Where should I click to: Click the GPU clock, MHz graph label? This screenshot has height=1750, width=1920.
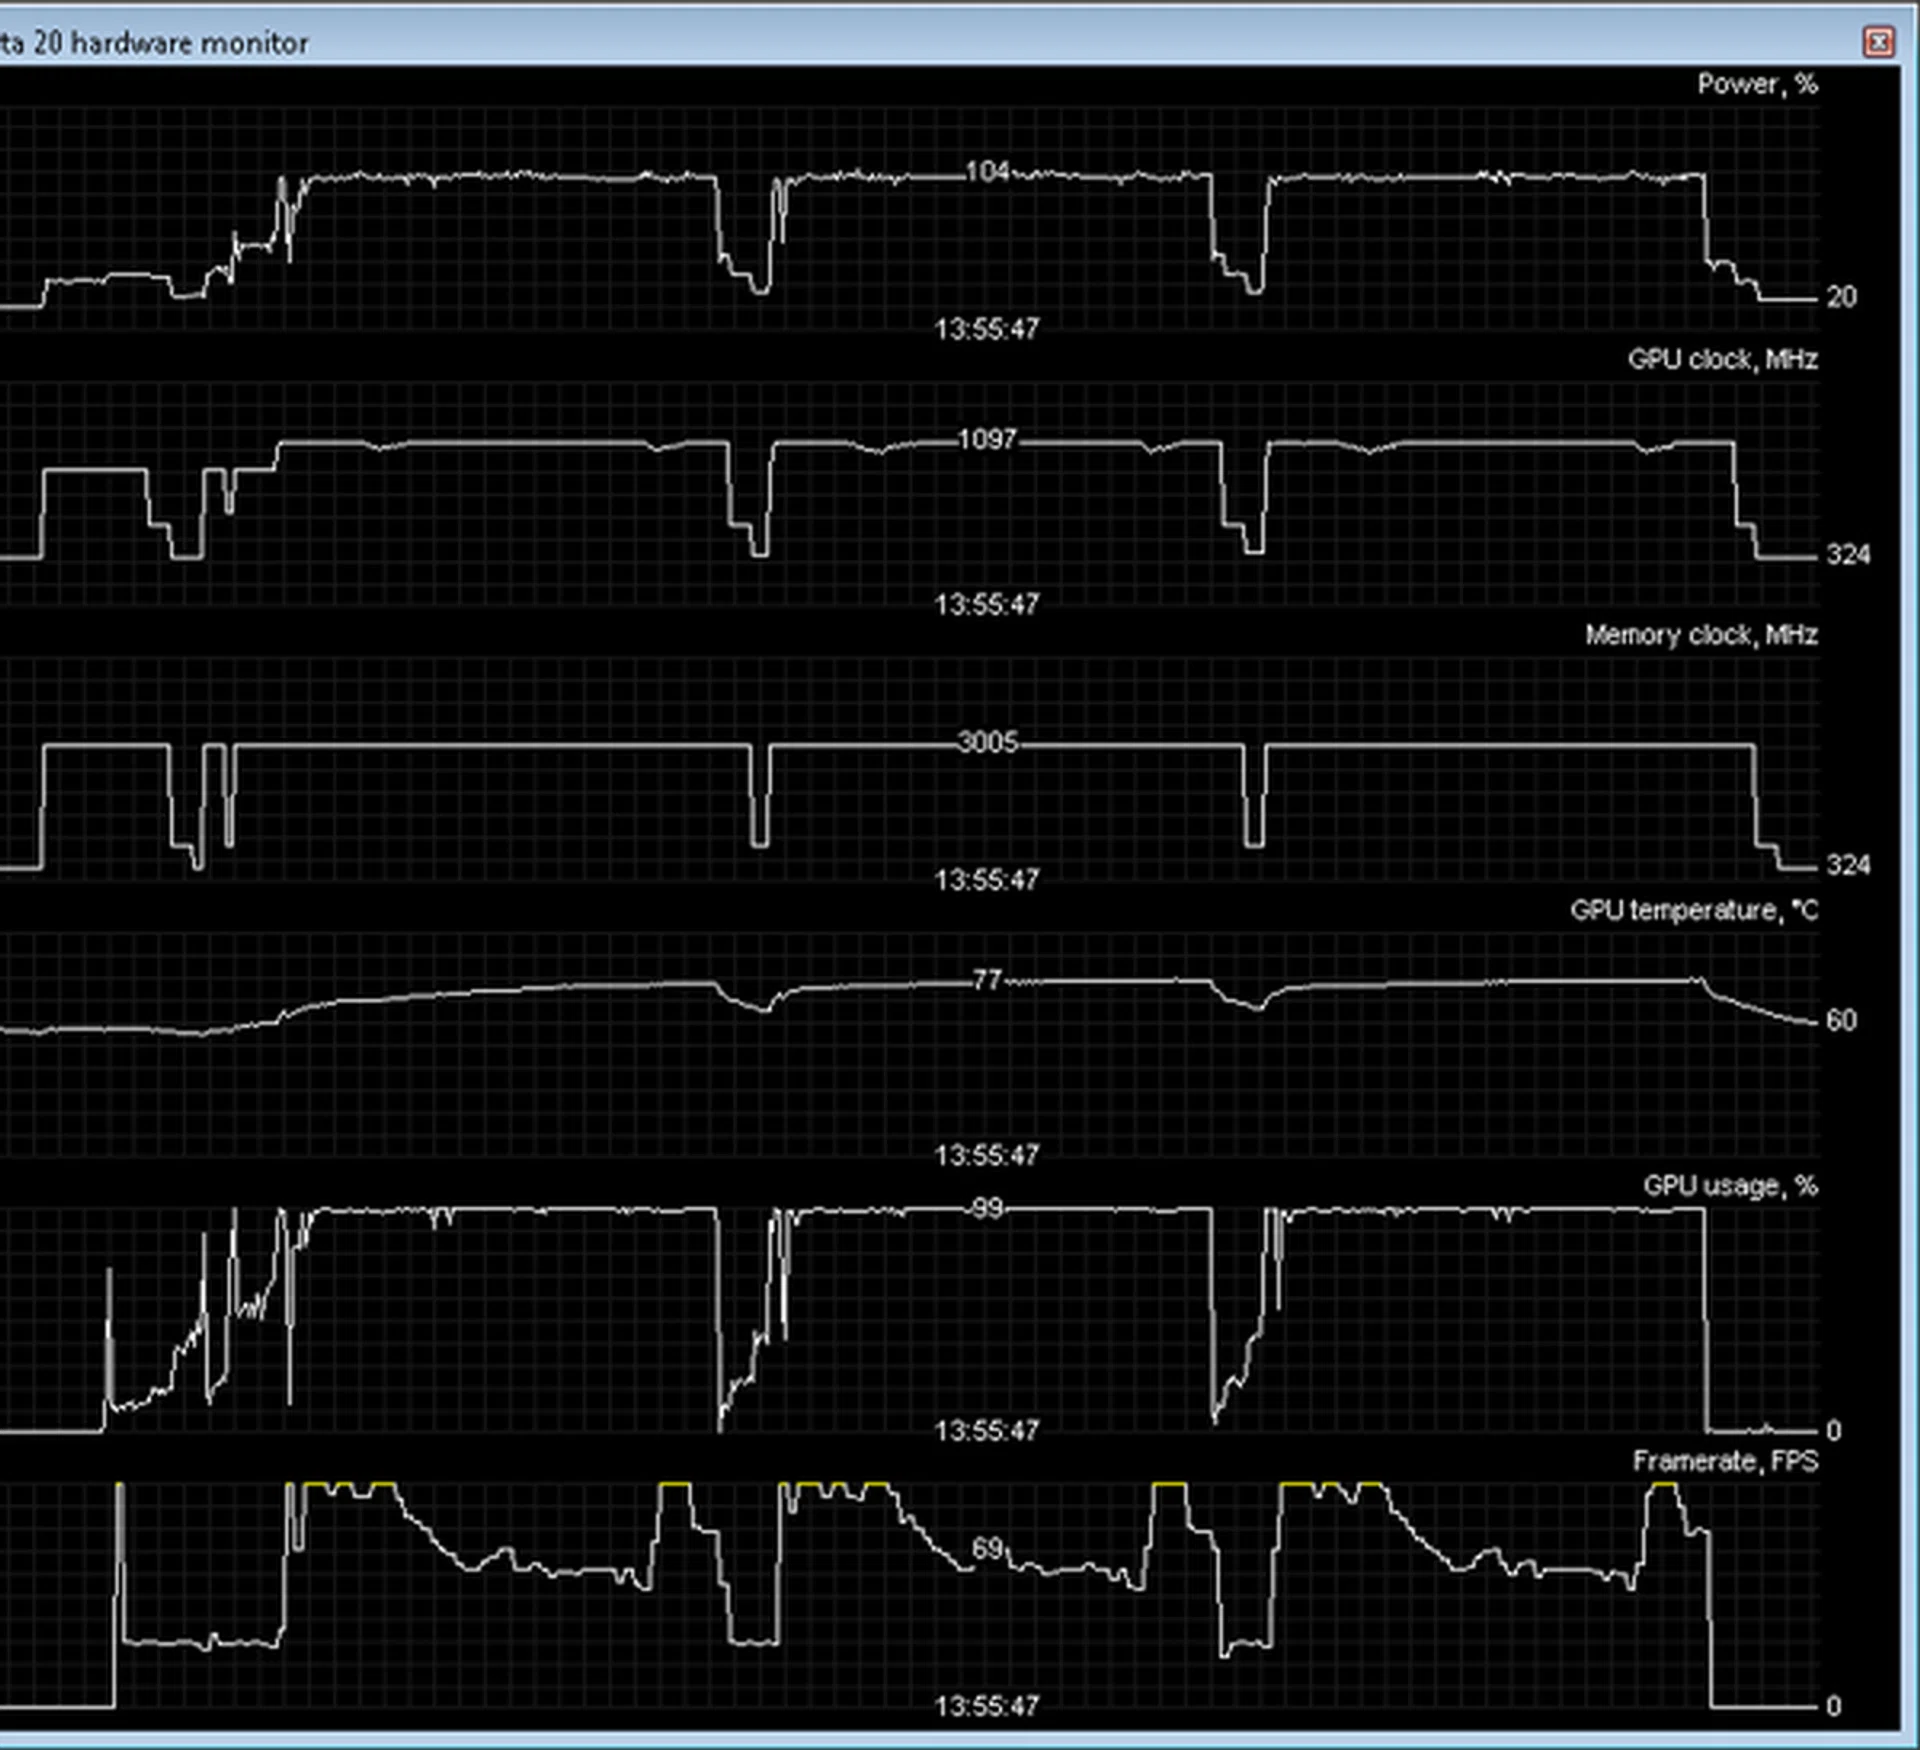tap(1722, 359)
